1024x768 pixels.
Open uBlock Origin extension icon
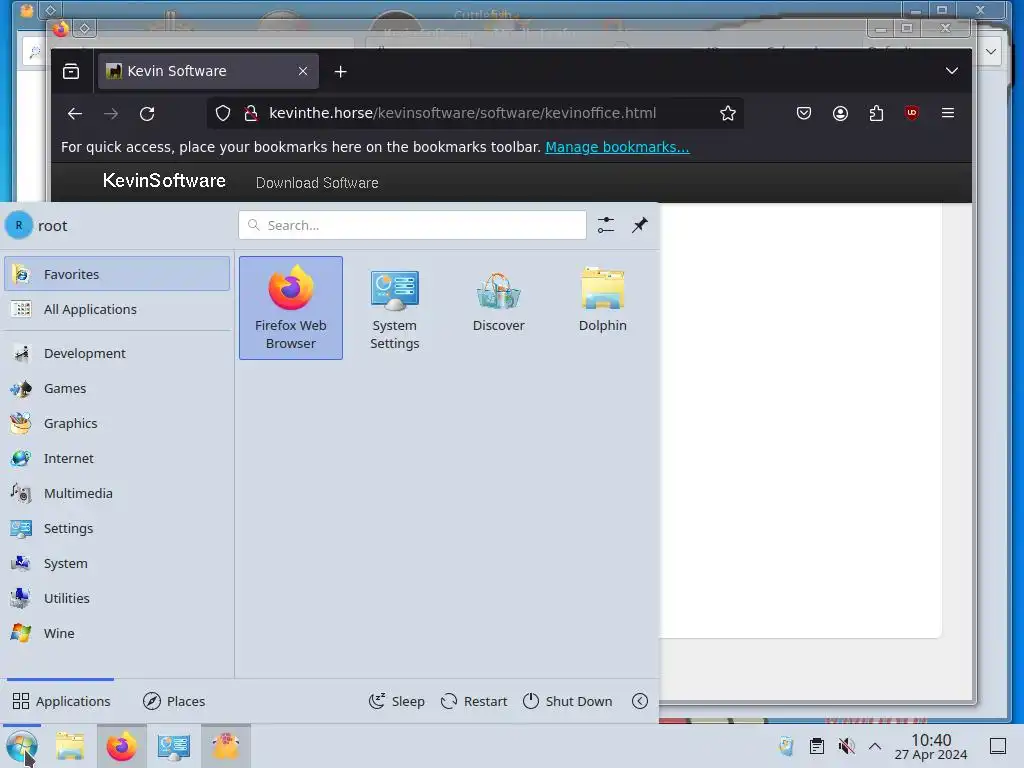click(x=912, y=114)
